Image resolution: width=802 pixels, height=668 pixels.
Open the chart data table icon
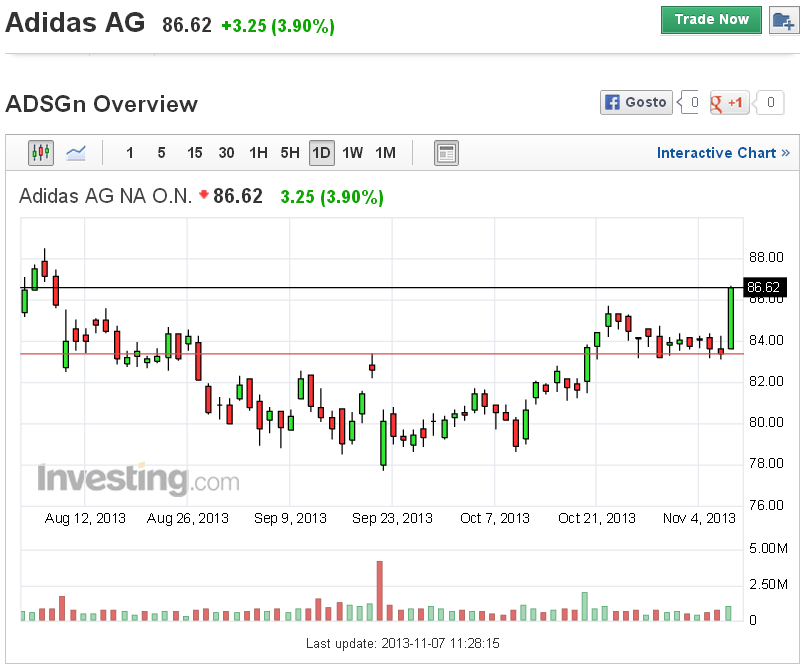coord(446,153)
